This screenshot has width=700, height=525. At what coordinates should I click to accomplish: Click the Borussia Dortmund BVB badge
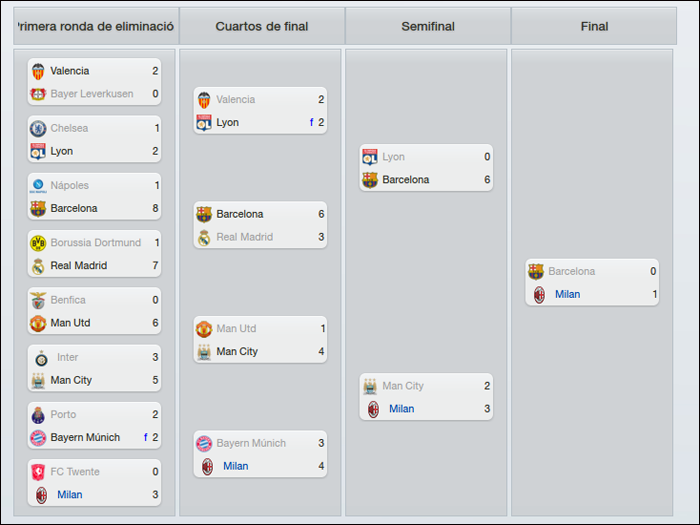(38, 243)
